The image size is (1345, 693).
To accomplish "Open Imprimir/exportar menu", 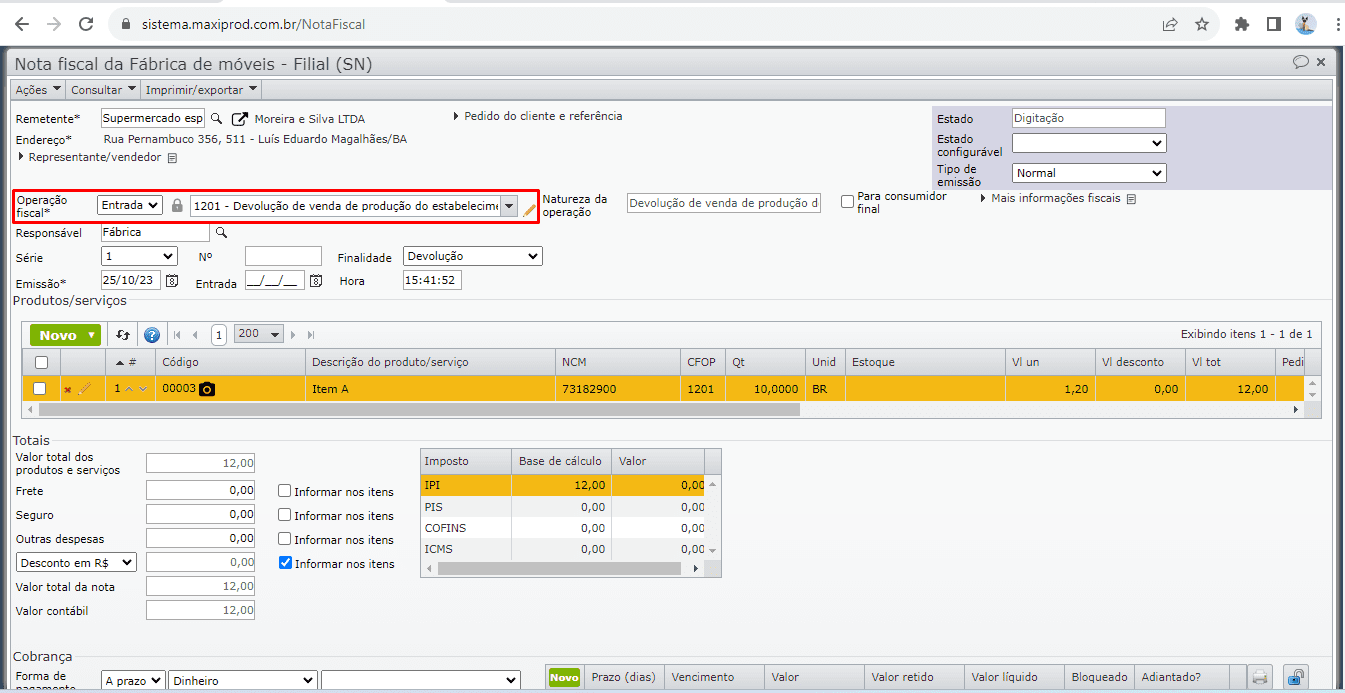I will tap(201, 89).
